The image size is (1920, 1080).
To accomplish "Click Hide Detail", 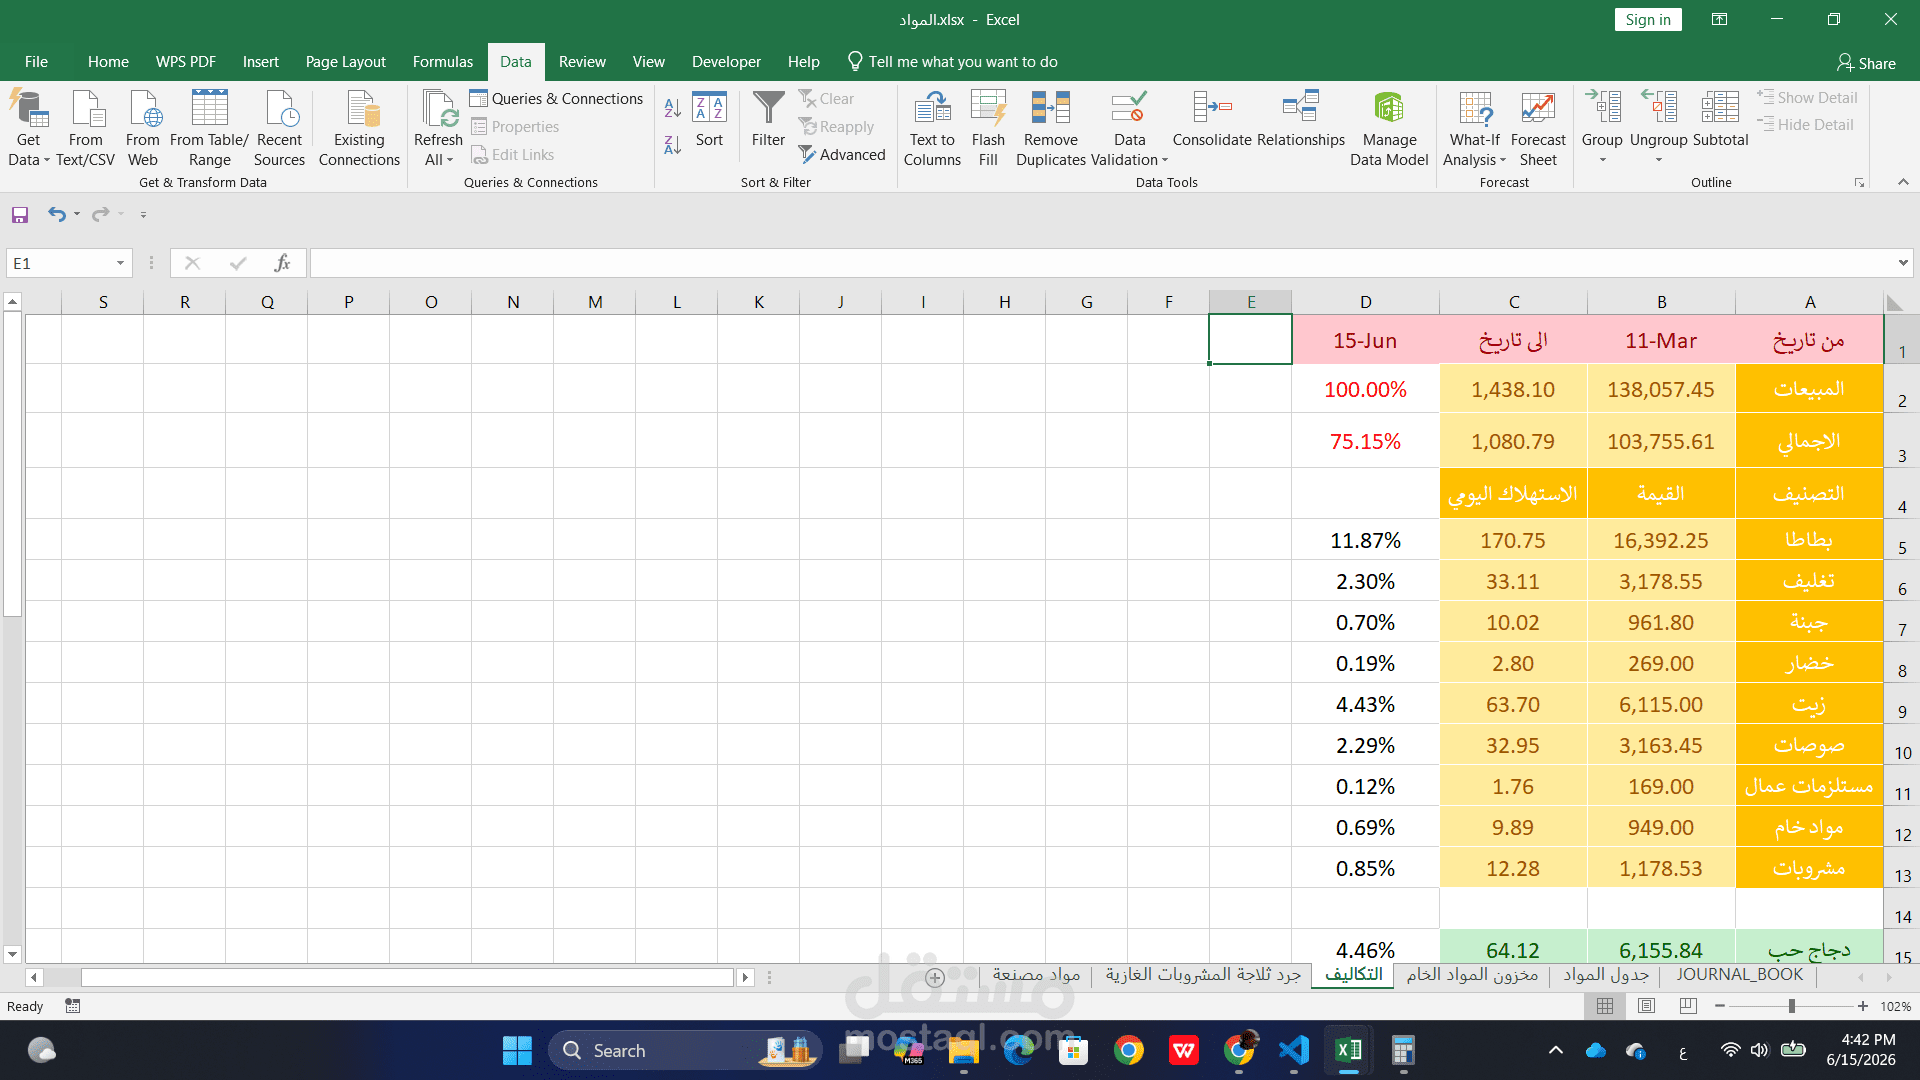I will pyautogui.click(x=1805, y=125).
